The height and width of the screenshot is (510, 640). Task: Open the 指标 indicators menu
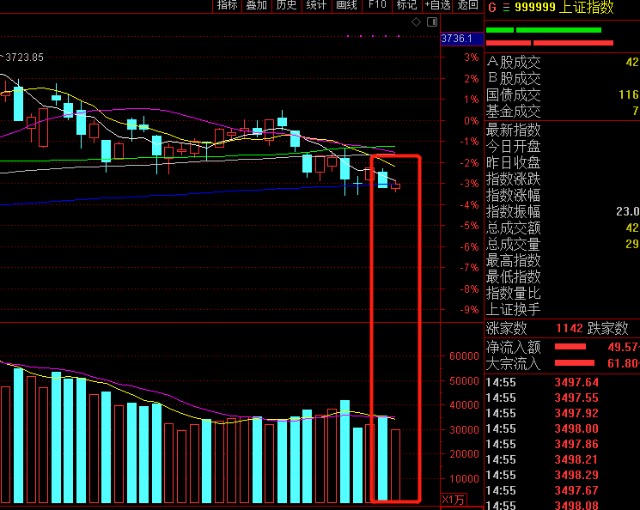point(227,5)
